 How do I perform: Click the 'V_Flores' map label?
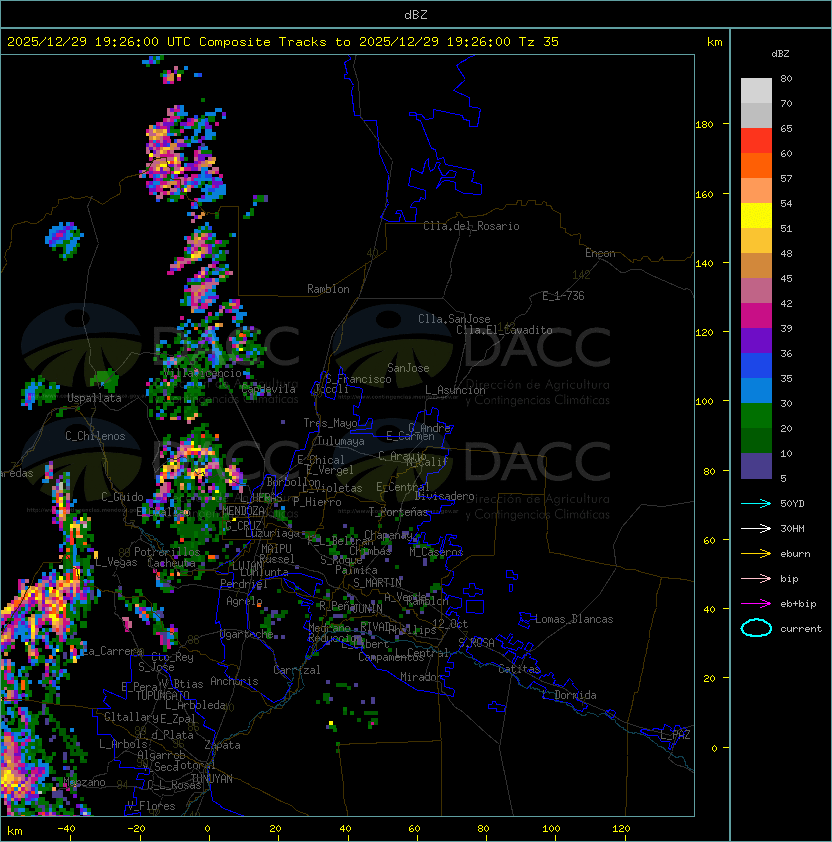(151, 806)
